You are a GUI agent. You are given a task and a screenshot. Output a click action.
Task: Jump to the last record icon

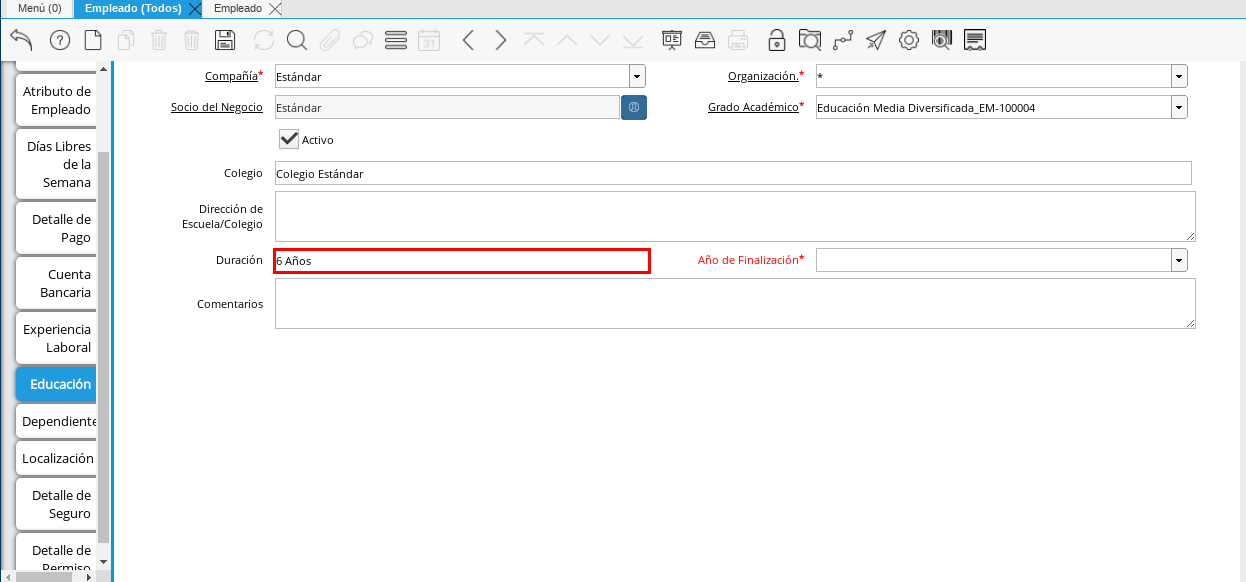click(x=633, y=40)
